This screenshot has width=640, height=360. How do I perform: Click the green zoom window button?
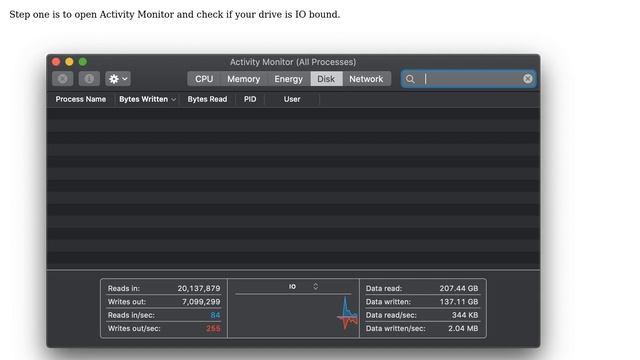tap(83, 62)
